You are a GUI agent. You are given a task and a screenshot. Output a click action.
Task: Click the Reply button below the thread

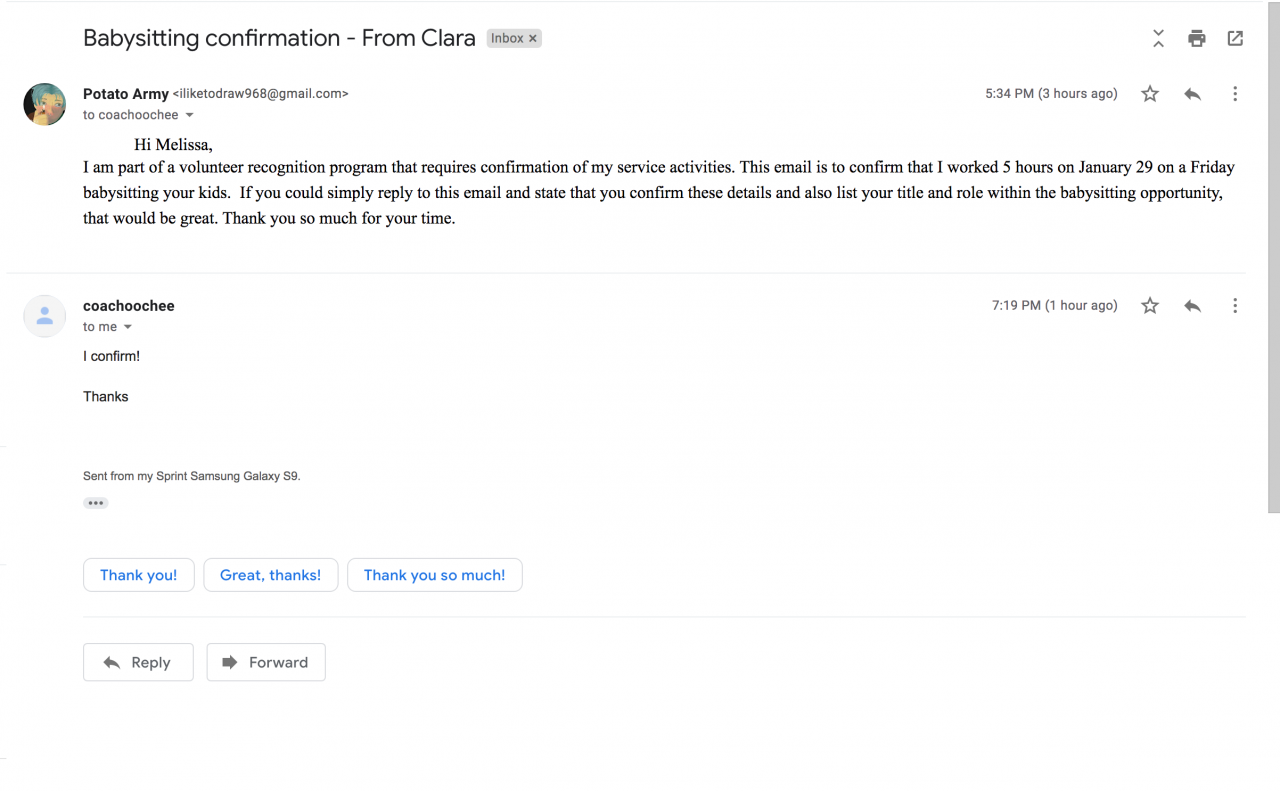coord(138,662)
